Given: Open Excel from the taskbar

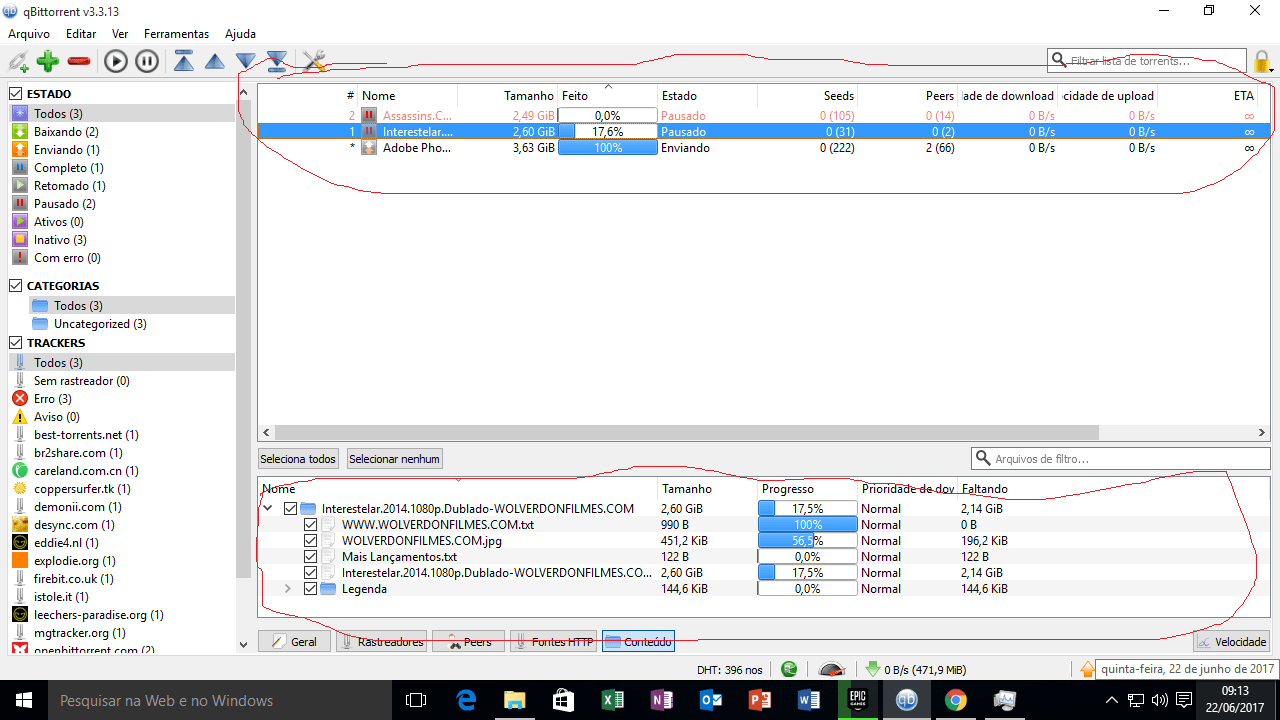Looking at the screenshot, I should (613, 700).
